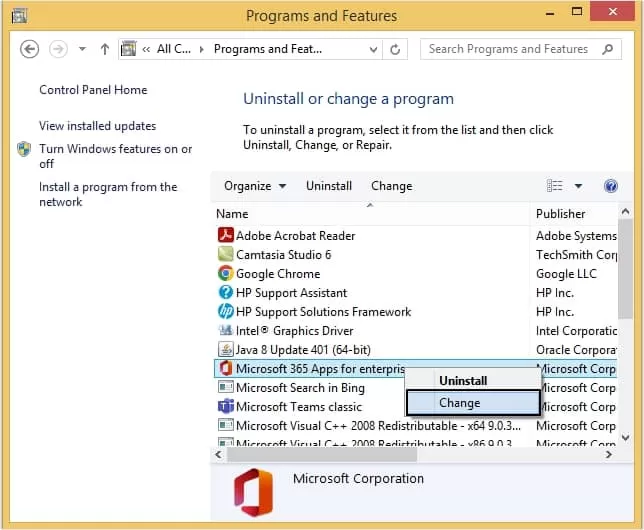
Task: Select the Microsoft Teams classic icon
Action: (225, 406)
